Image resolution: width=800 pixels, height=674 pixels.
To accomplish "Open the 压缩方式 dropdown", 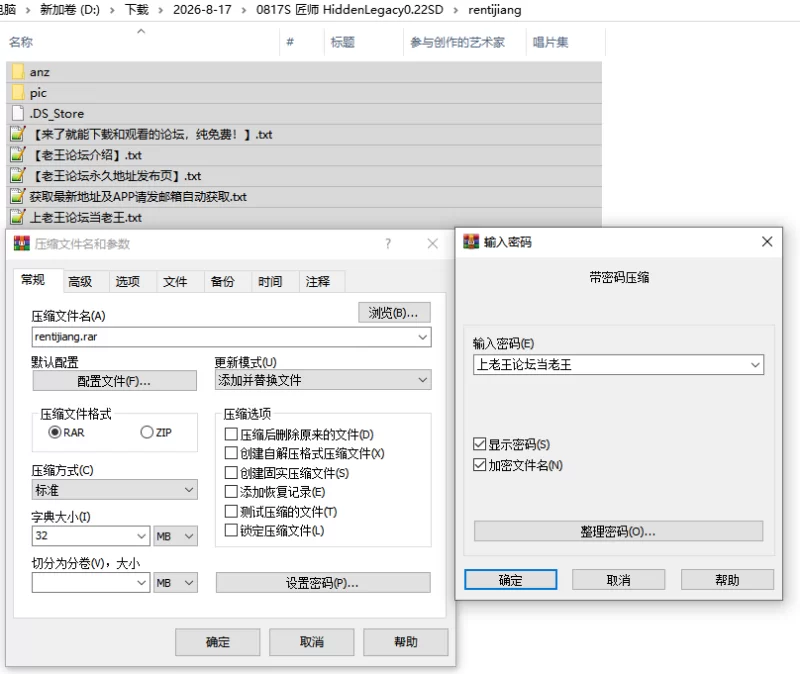I will coord(114,490).
